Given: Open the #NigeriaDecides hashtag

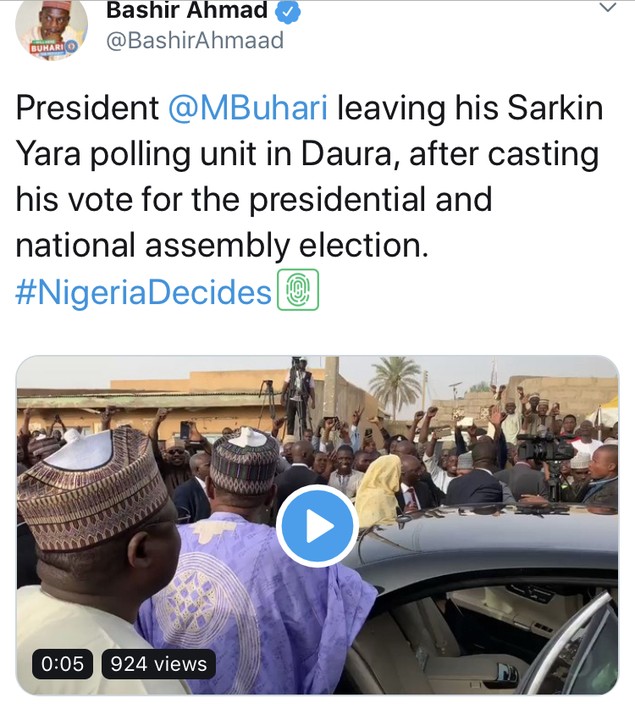Looking at the screenshot, I should pos(144,292).
